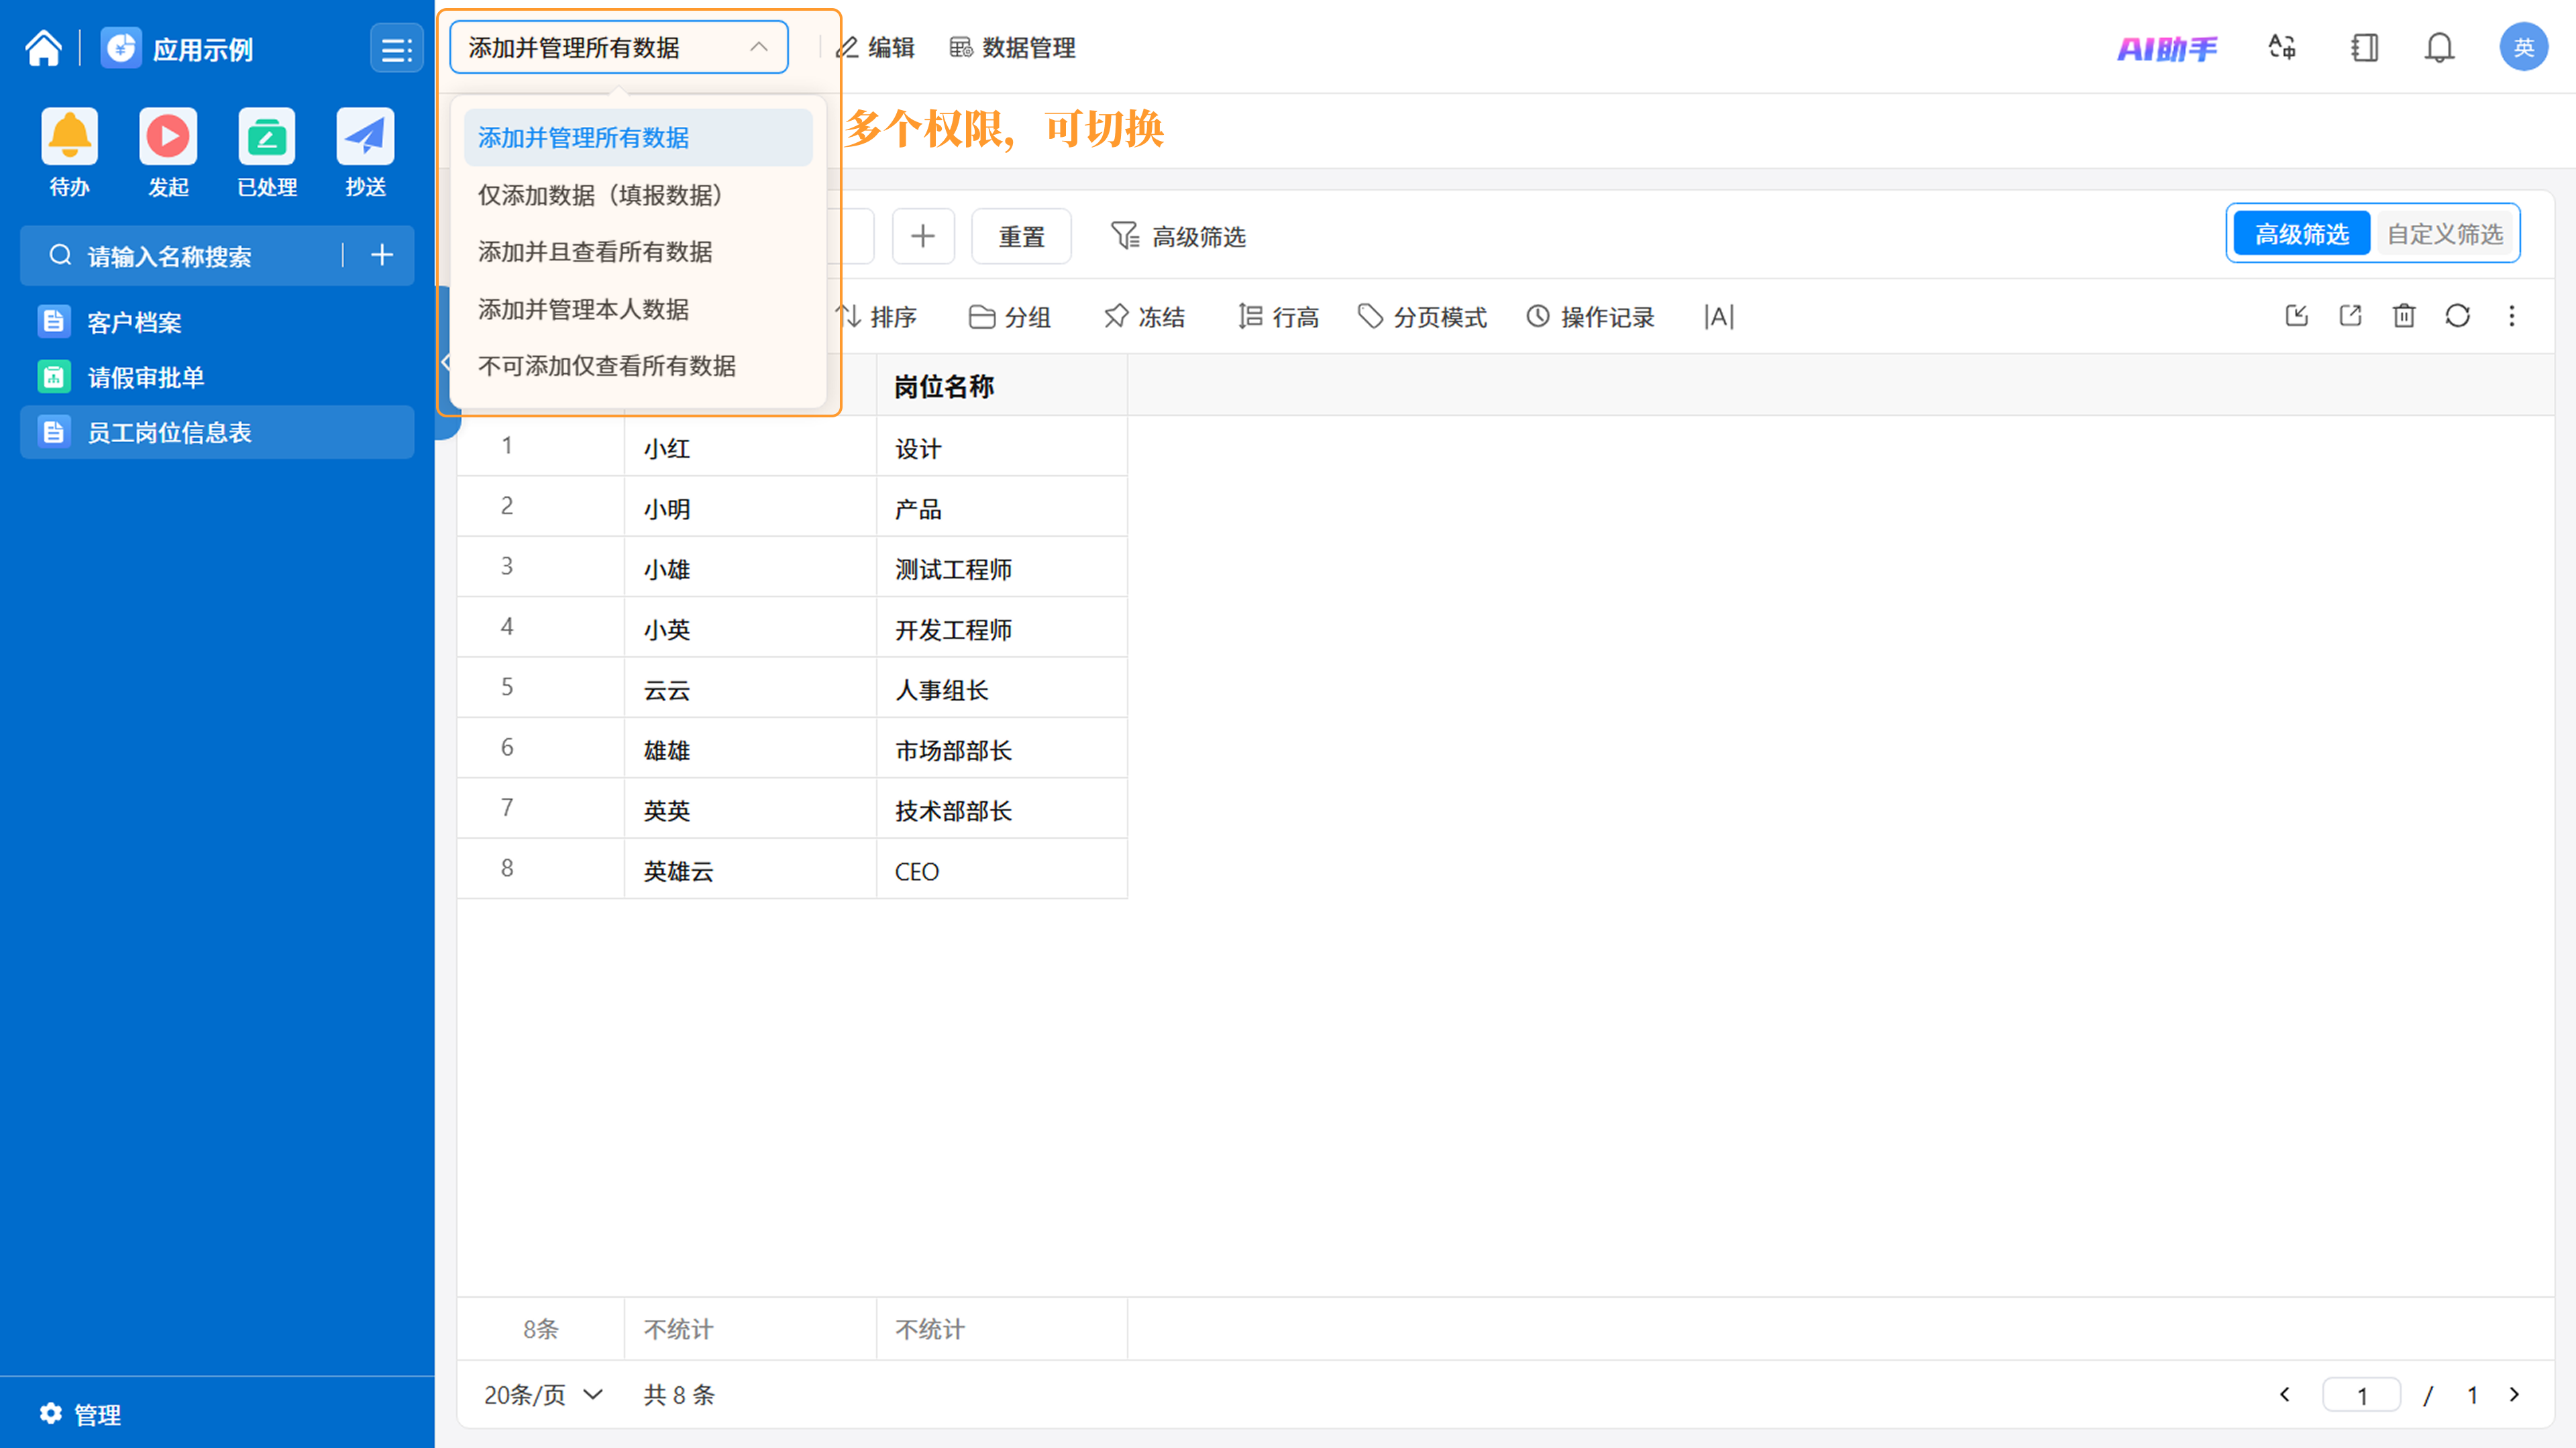The width and height of the screenshot is (2576, 1448).
Task: Launch AI助手
Action: (x=2167, y=48)
